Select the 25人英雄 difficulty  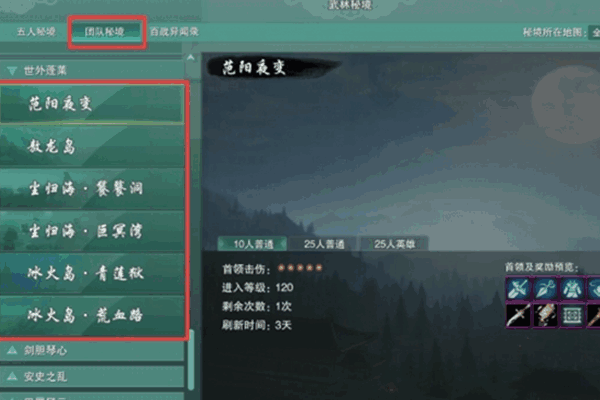[x=394, y=244]
